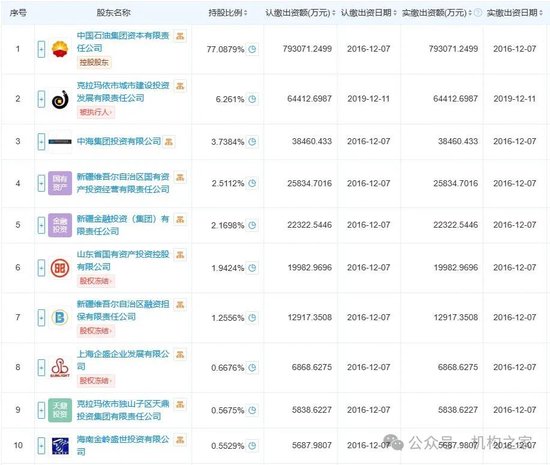Open 克拉玛依市独山子区天鼎投资集团 link
Screen dimensions: 550x465
coord(123,410)
